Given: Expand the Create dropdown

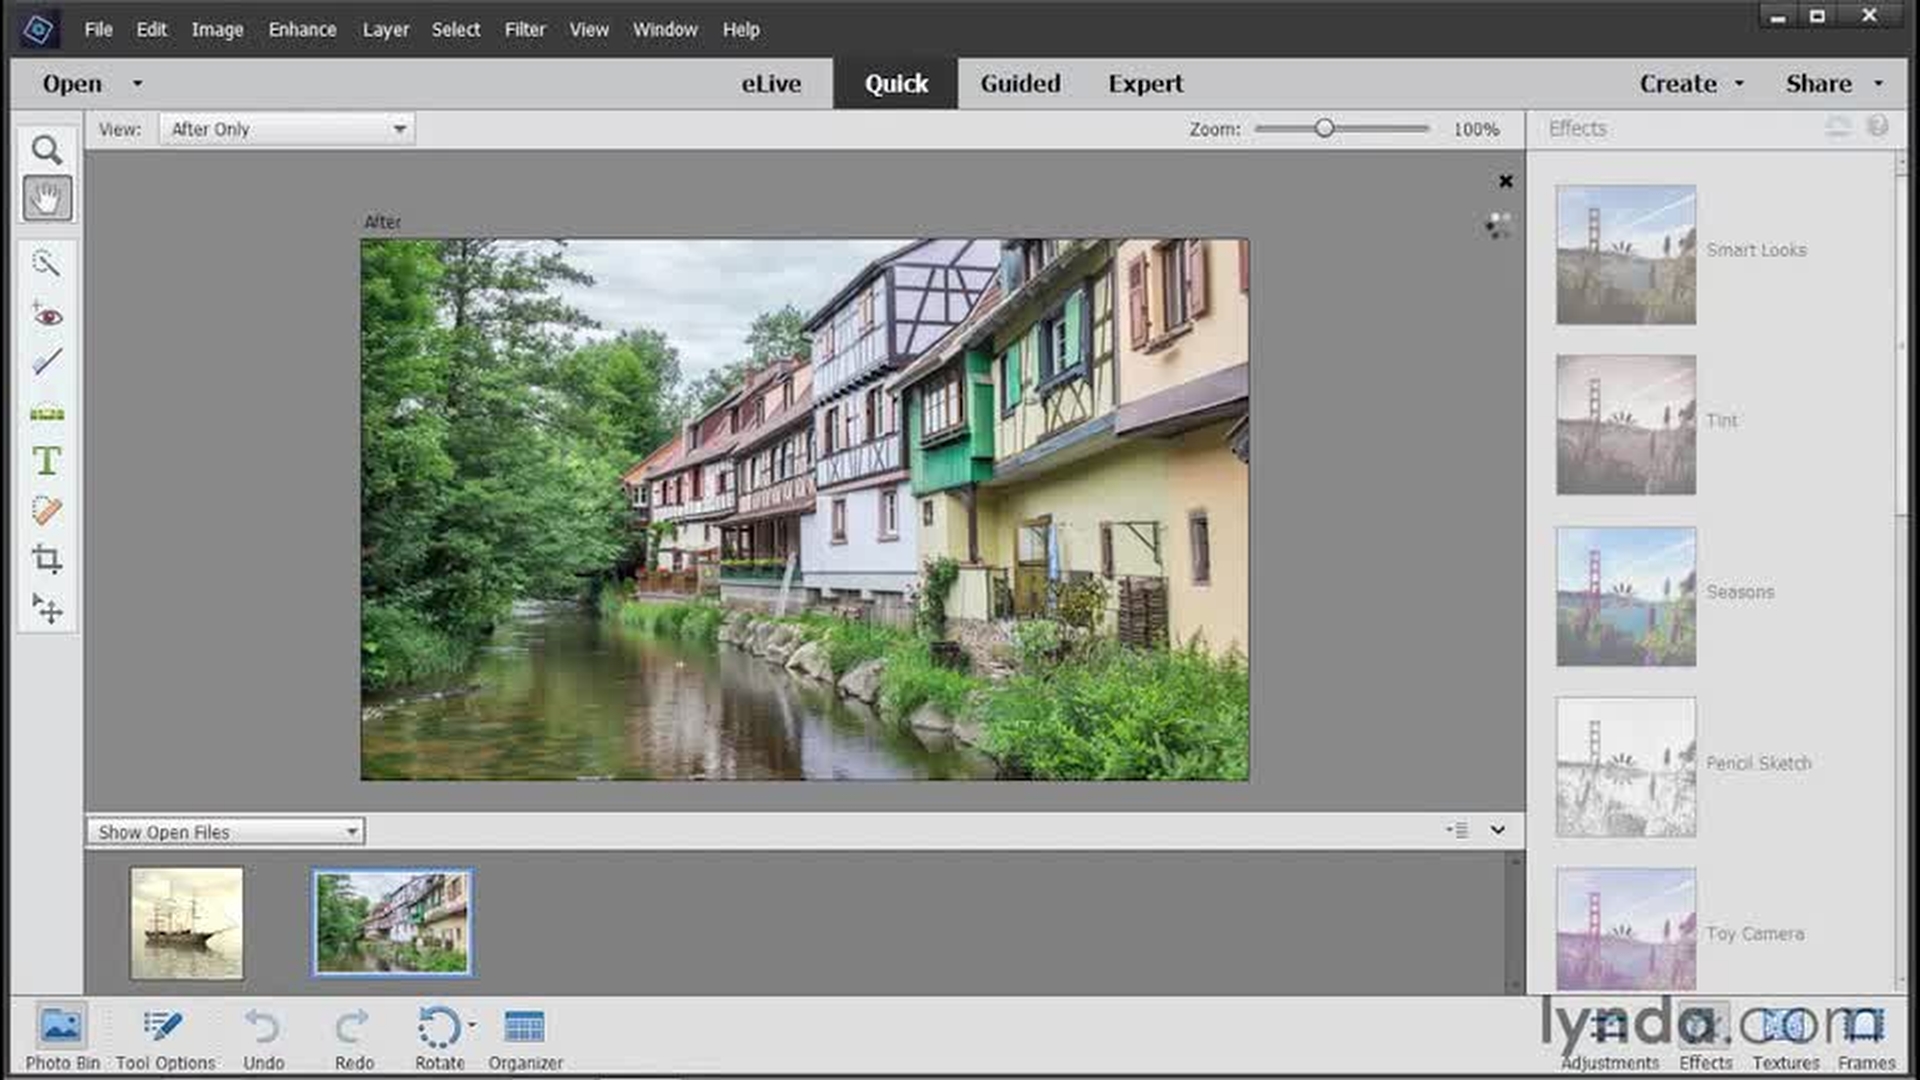Looking at the screenshot, I should 1739,84.
